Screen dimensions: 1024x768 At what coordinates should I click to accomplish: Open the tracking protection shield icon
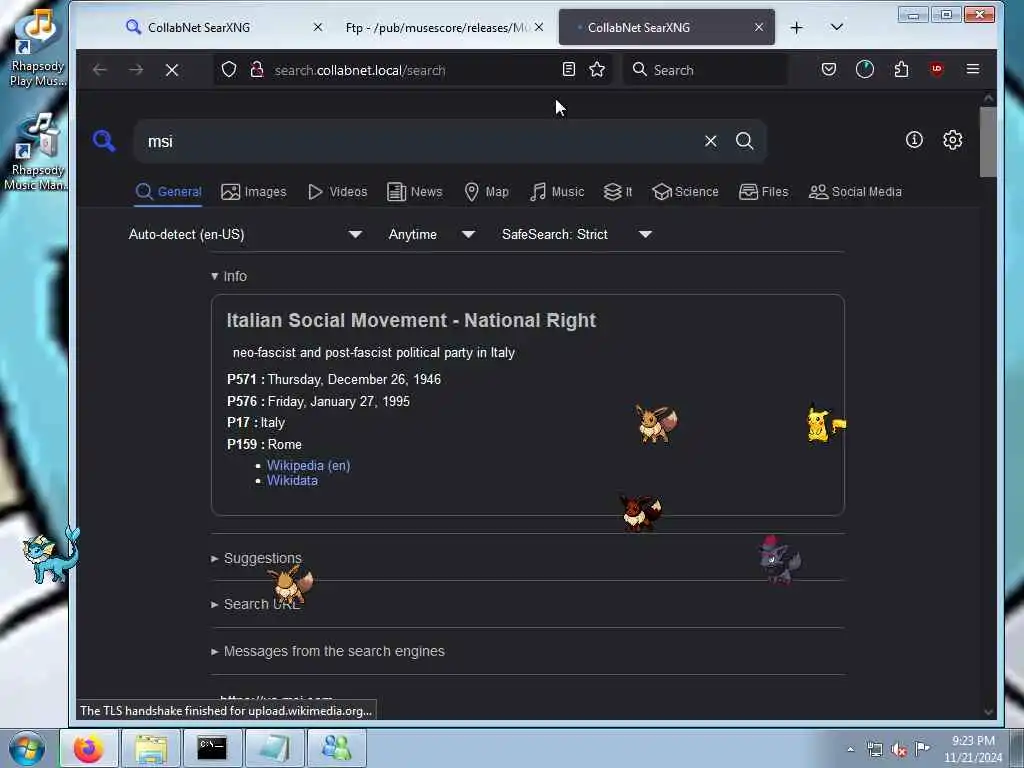point(229,70)
